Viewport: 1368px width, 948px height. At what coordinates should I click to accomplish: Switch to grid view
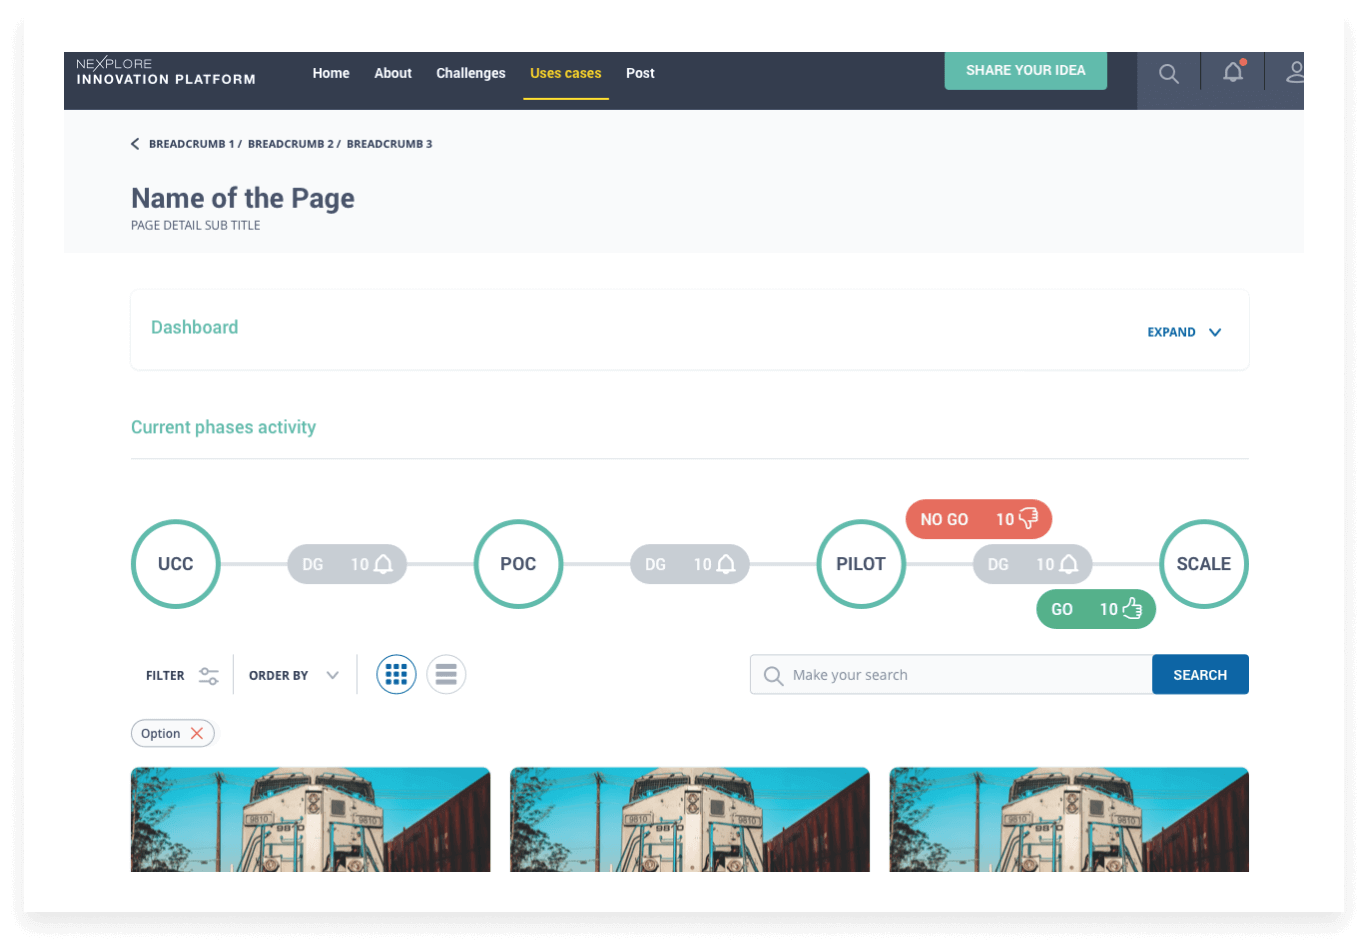tap(396, 675)
